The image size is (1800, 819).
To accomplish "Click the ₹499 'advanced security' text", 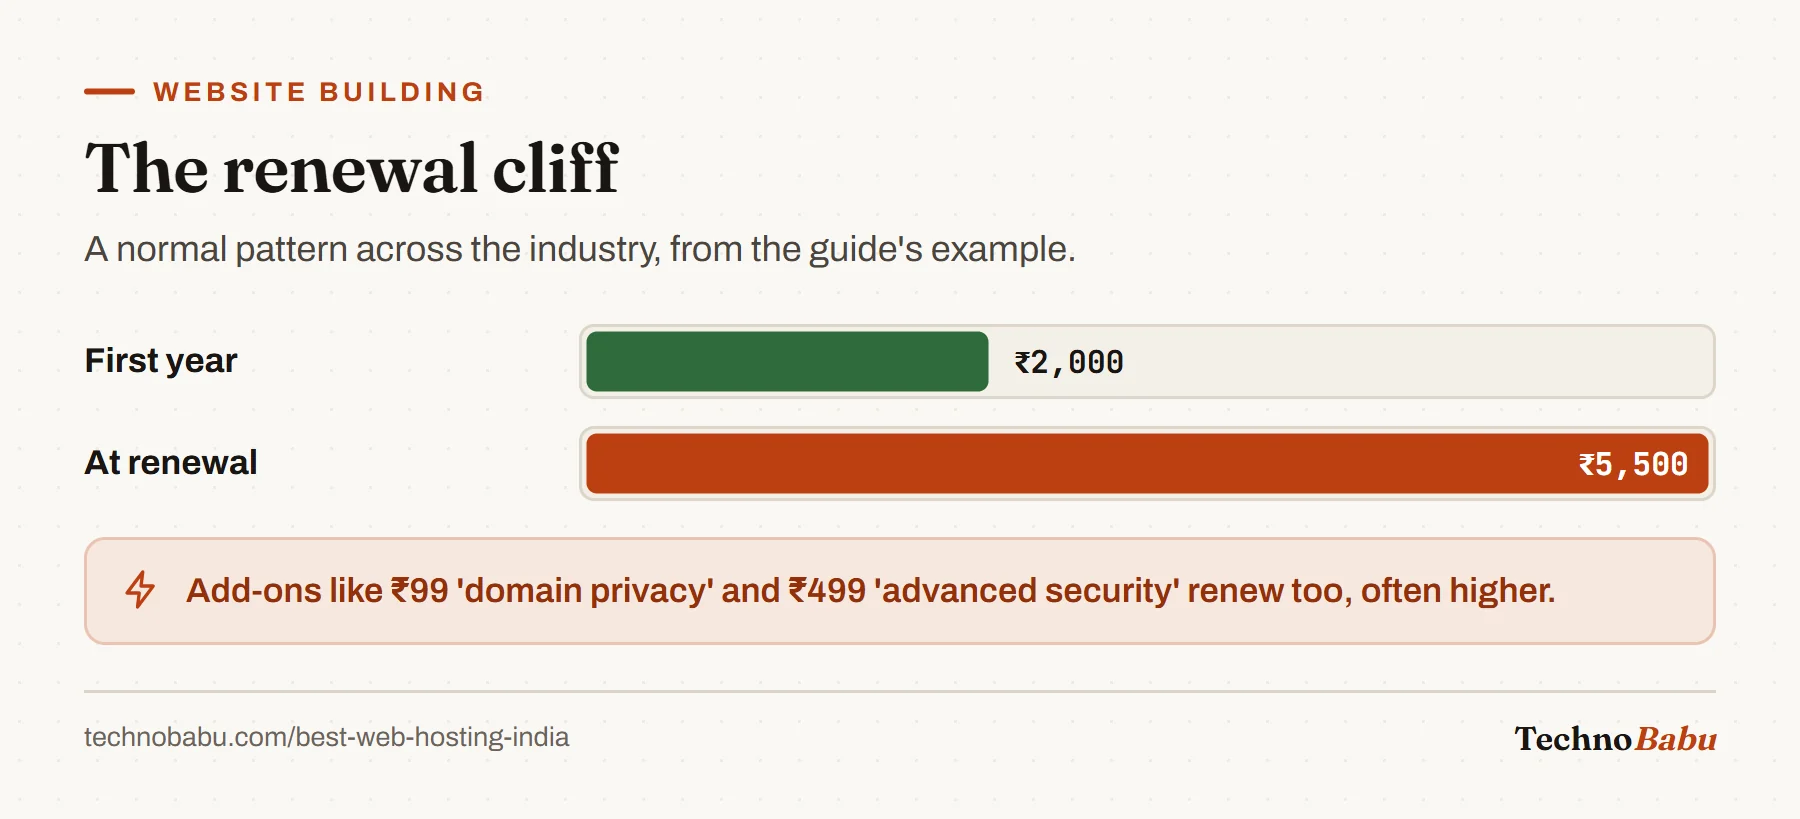I will [984, 591].
